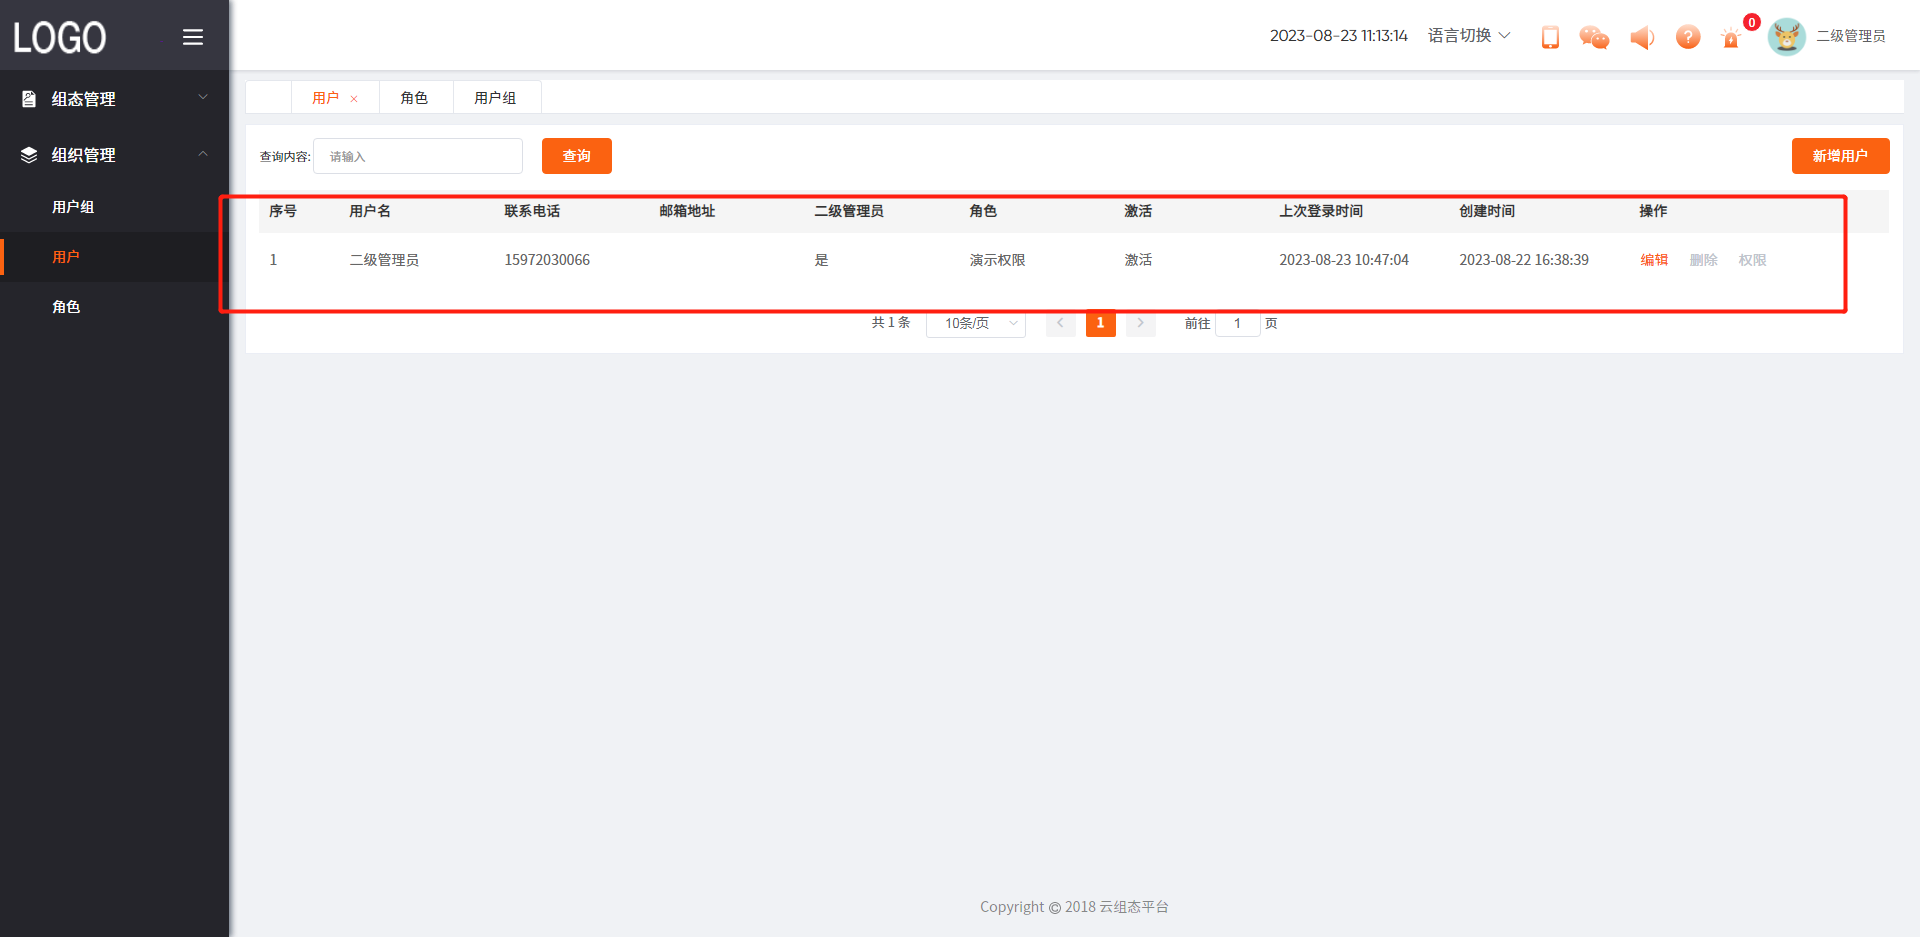Collapse the 组织管理 sidebar menu
This screenshot has height=937, width=1920.
(x=114, y=155)
